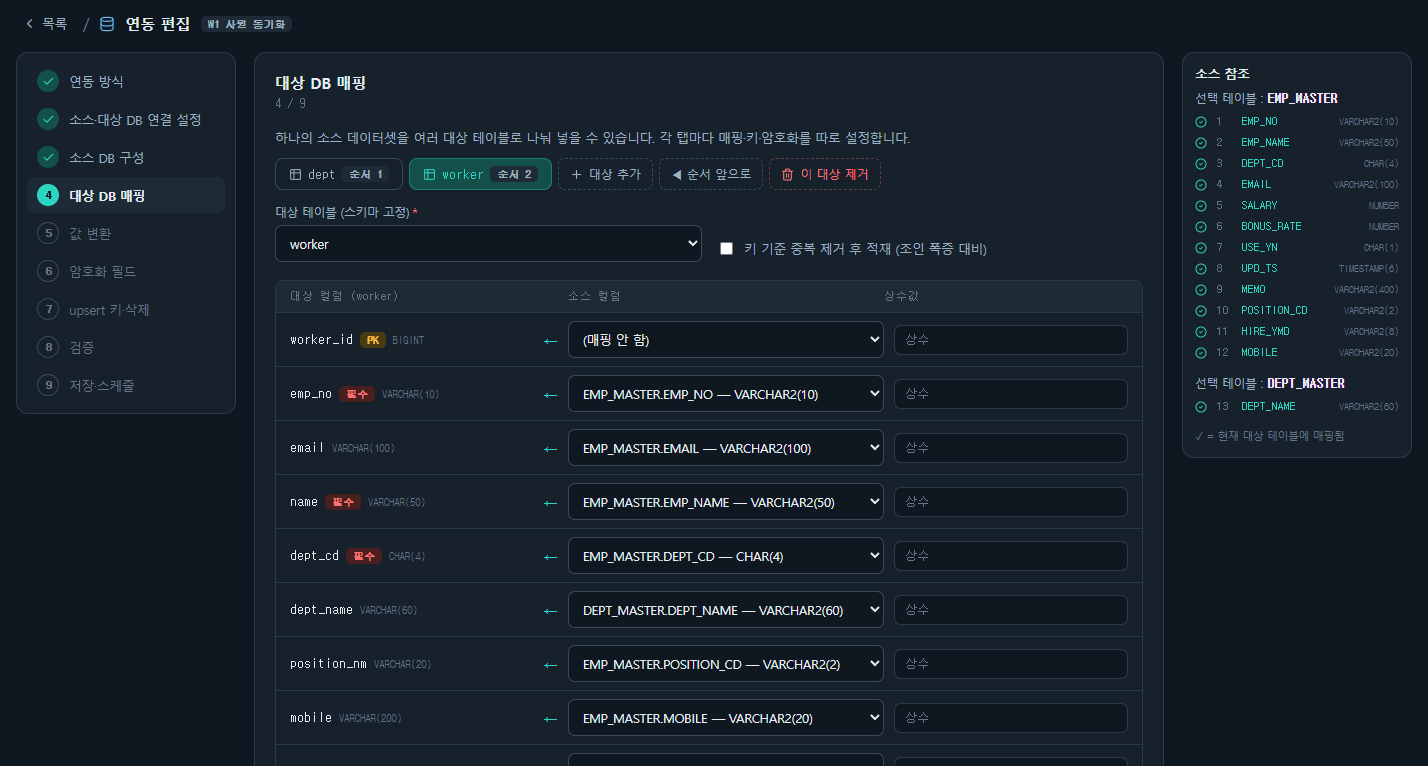Click 순서 앞으로 button
The width and height of the screenshot is (1428, 766).
[x=711, y=174]
